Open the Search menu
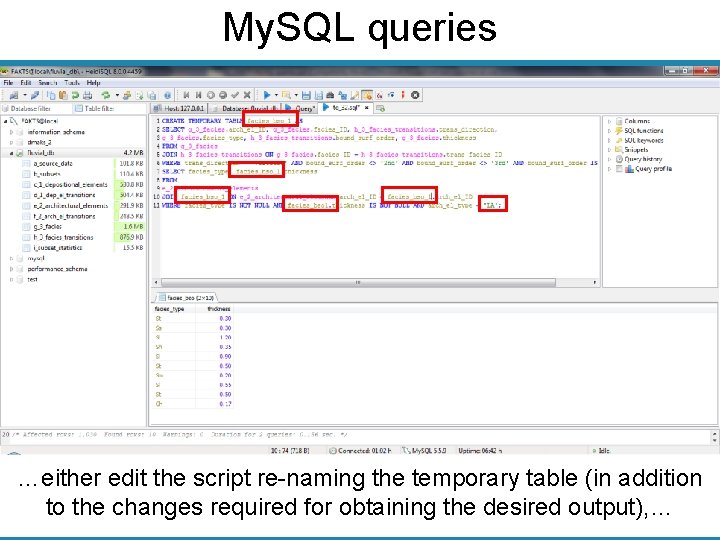720x540 pixels. coord(48,83)
